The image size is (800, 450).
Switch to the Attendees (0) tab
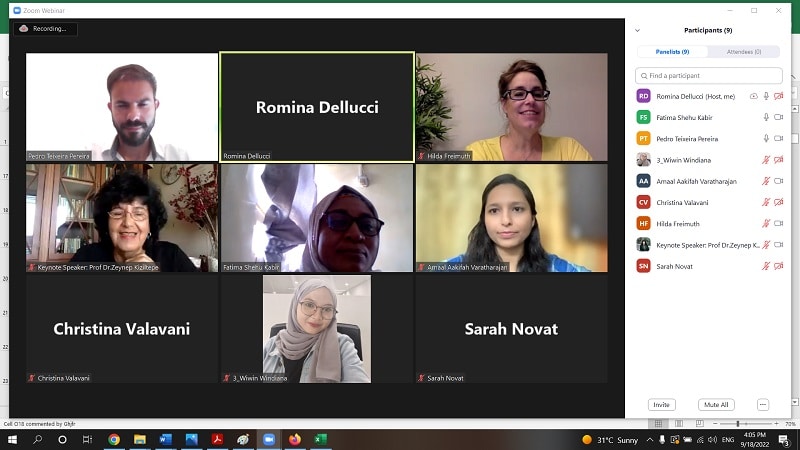coord(744,52)
